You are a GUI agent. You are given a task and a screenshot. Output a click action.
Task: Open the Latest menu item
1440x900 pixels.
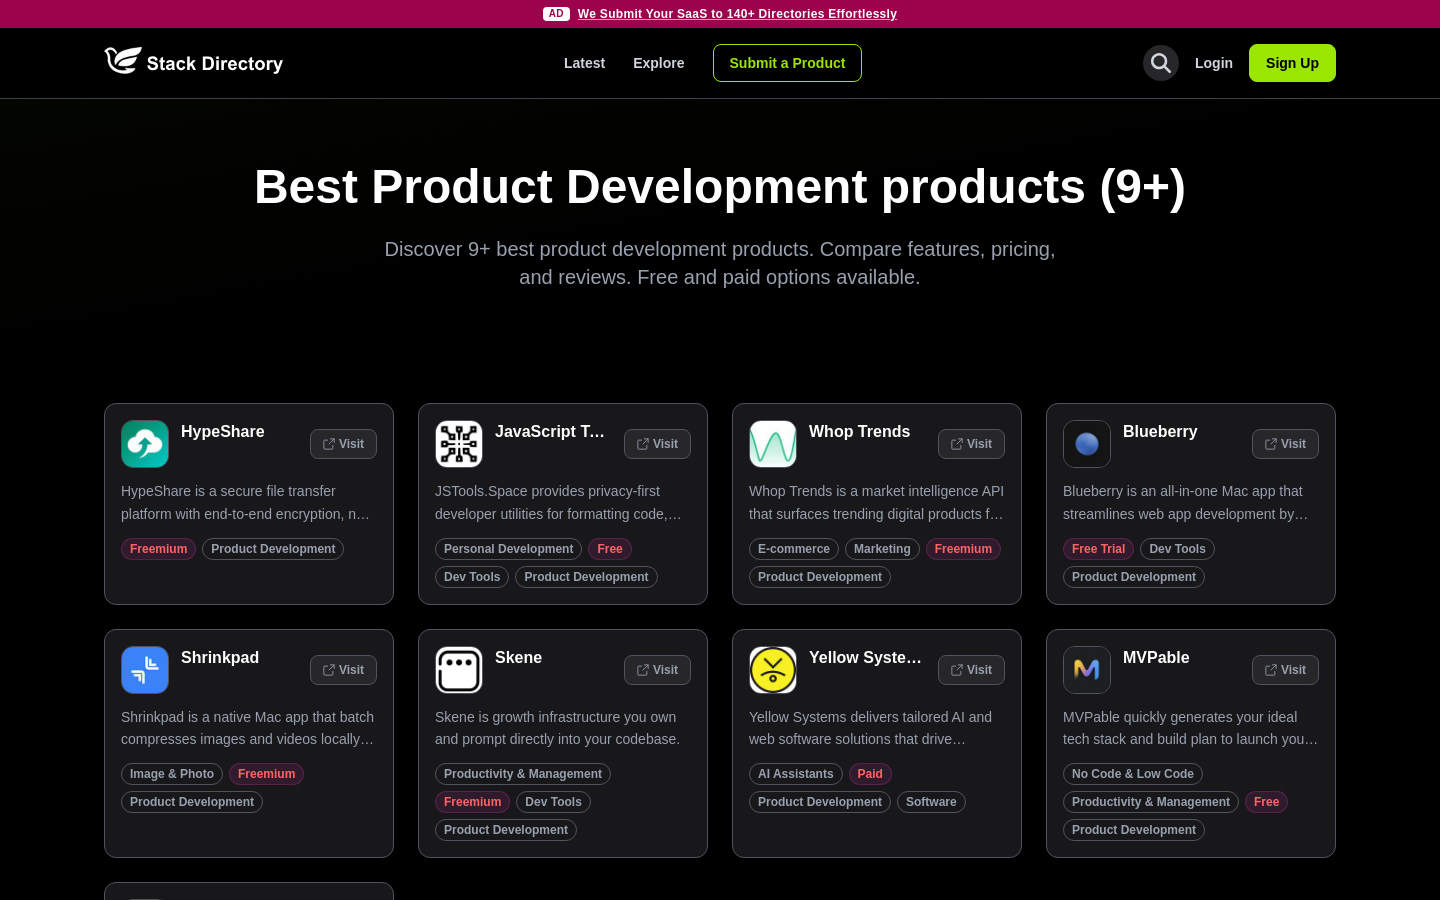click(584, 63)
